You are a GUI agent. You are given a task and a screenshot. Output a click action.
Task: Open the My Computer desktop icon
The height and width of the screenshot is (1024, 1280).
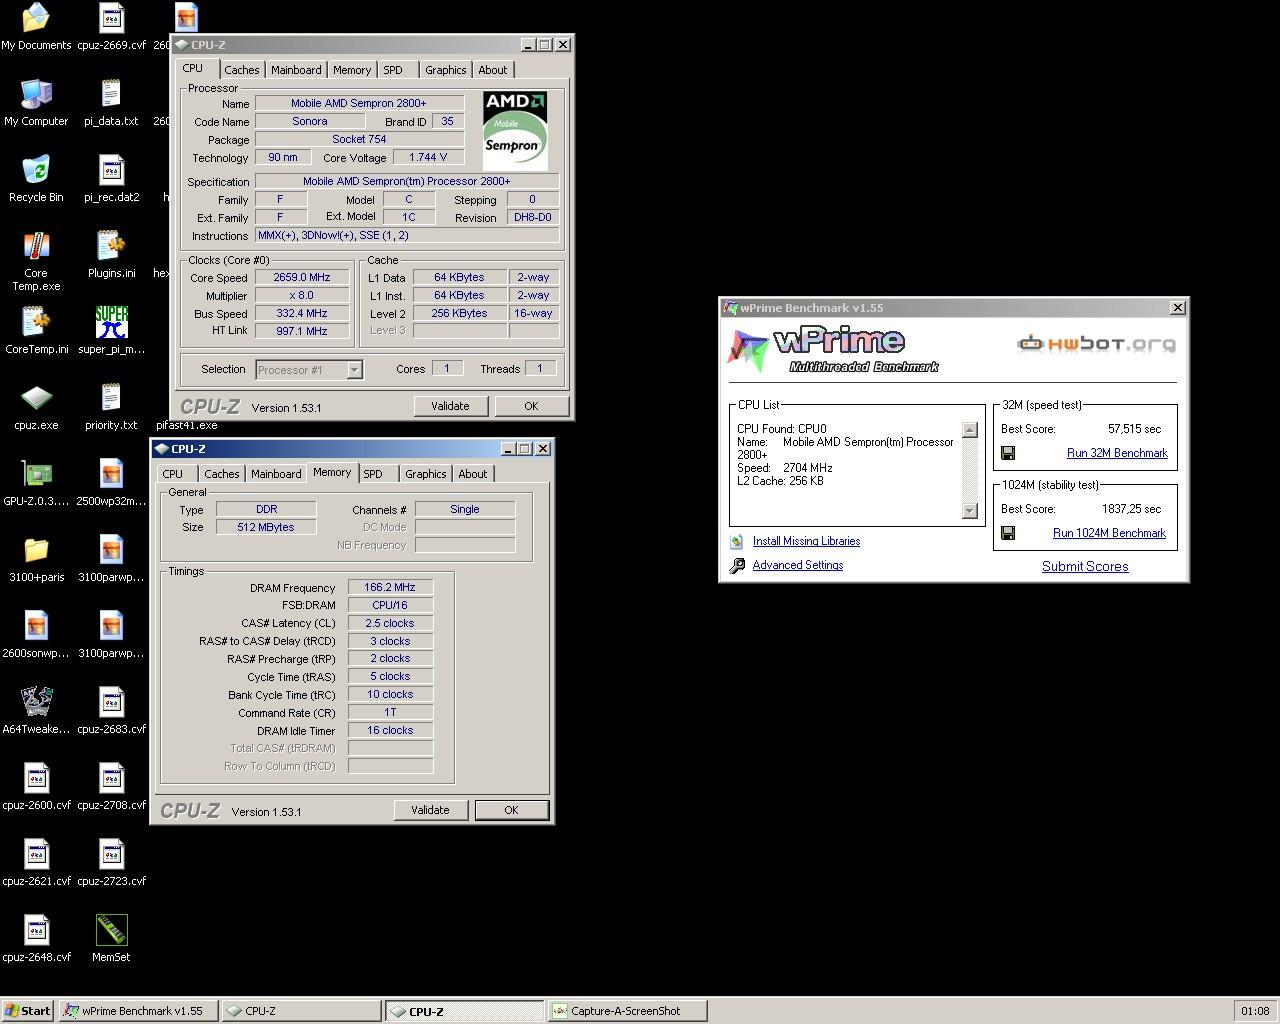pyautogui.click(x=36, y=94)
